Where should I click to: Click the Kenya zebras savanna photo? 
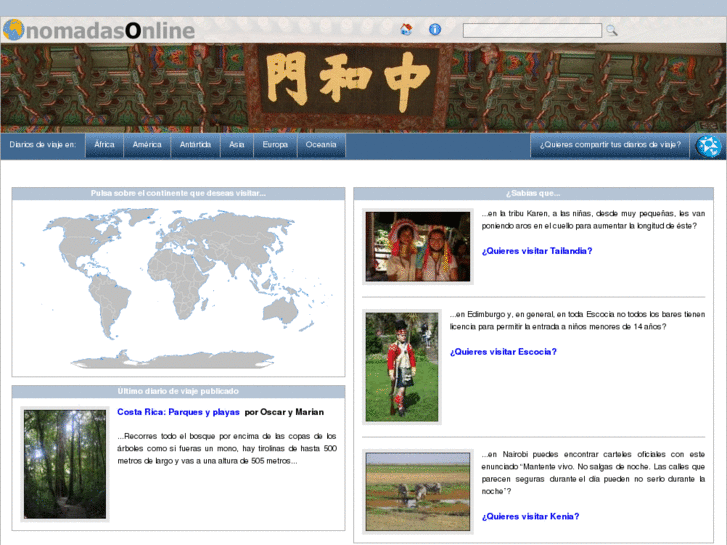point(418,492)
